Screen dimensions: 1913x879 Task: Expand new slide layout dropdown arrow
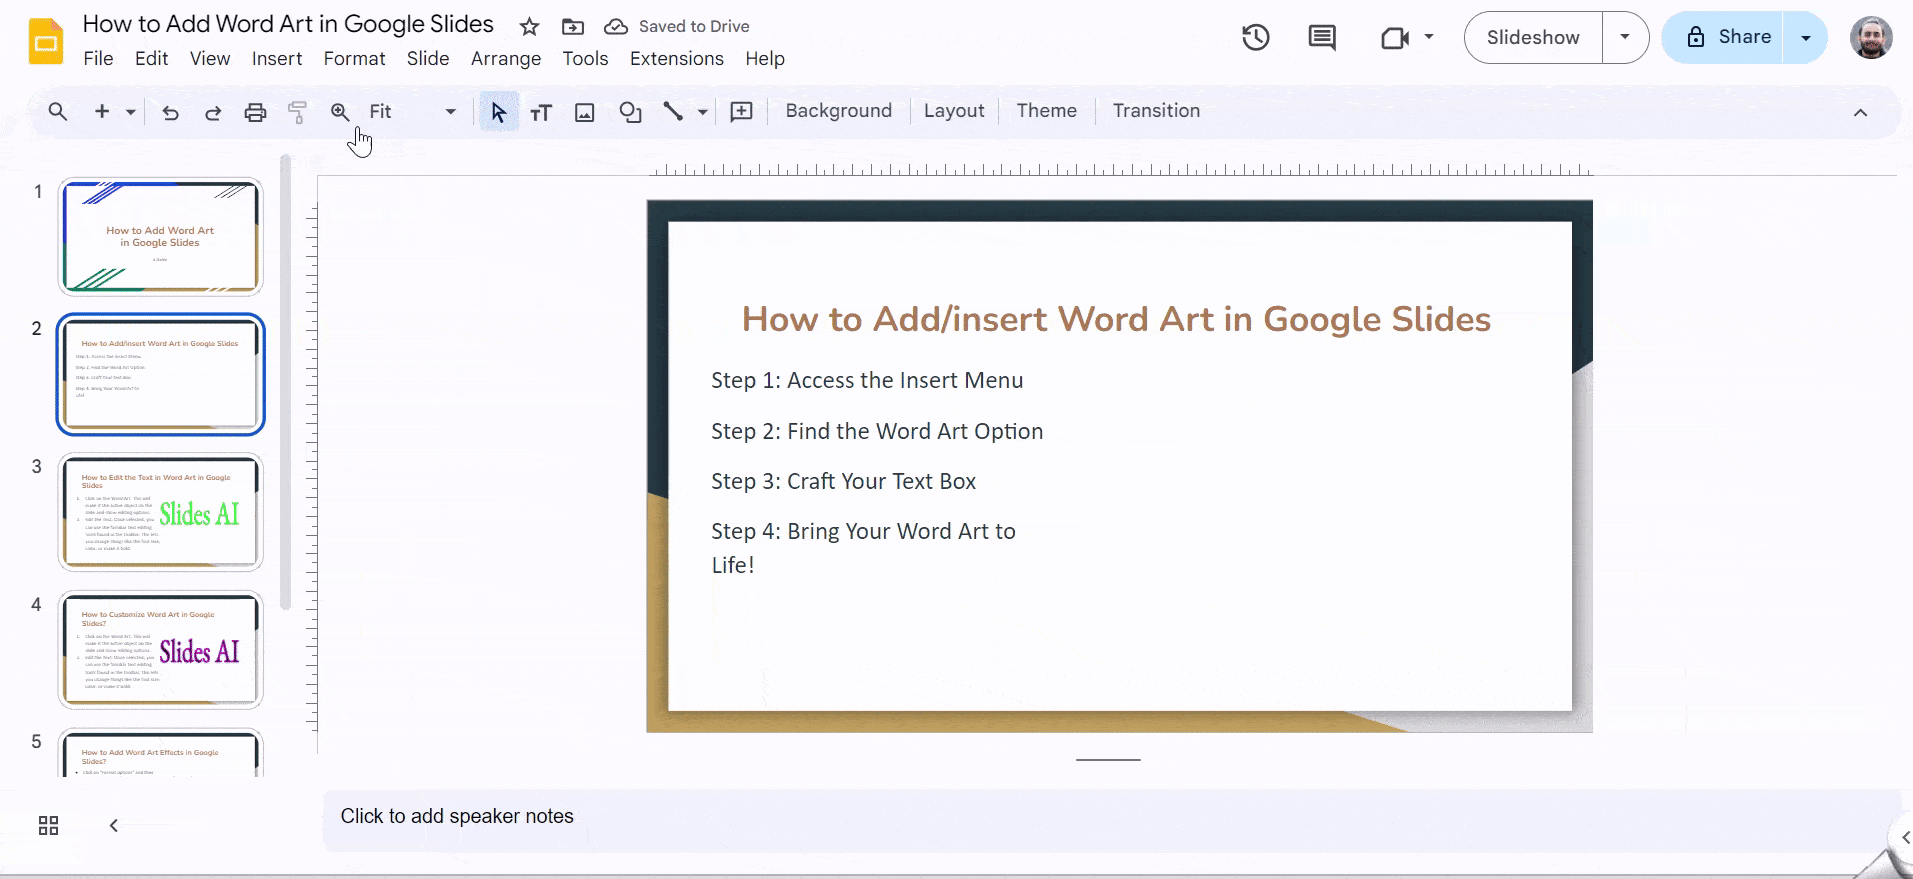(131, 112)
